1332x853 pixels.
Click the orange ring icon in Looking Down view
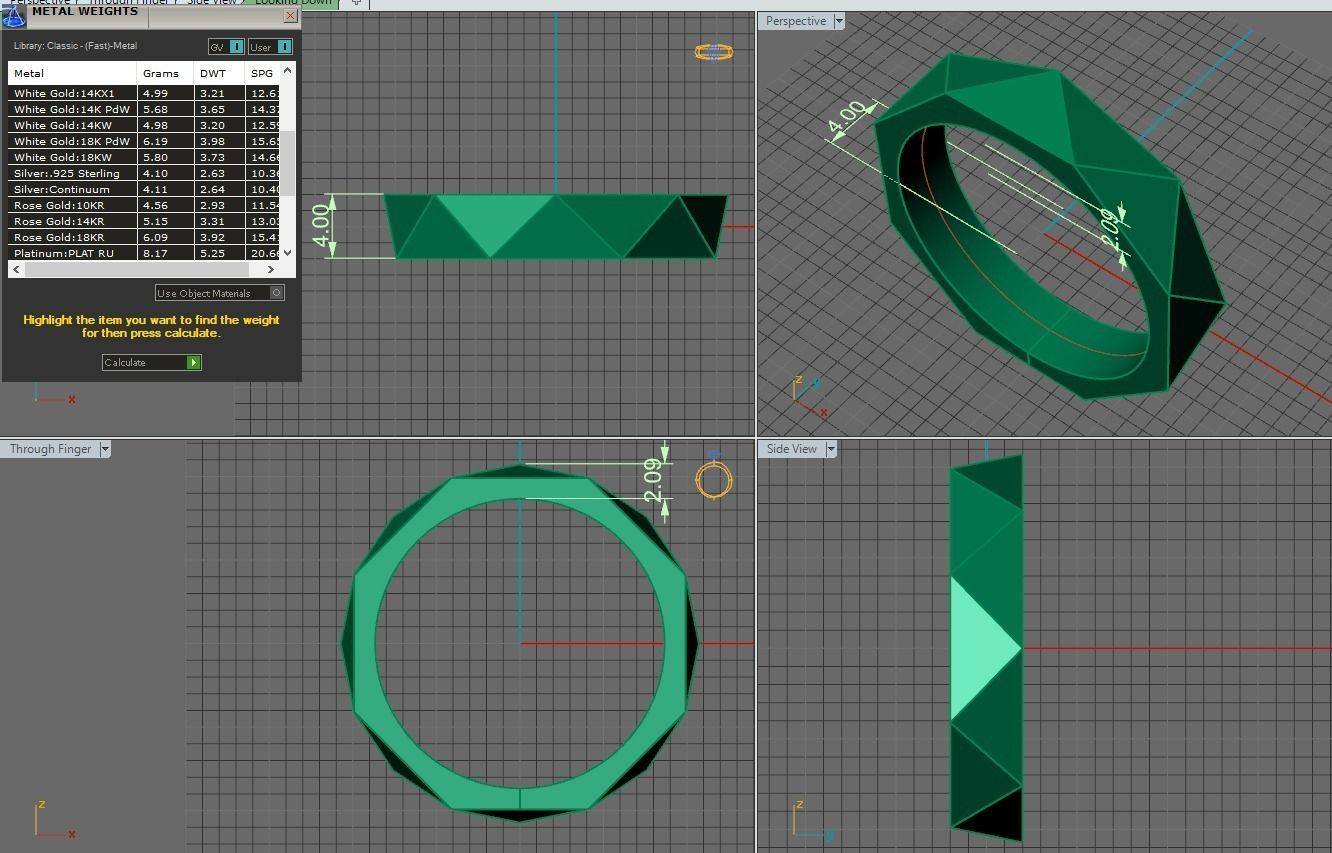click(714, 52)
